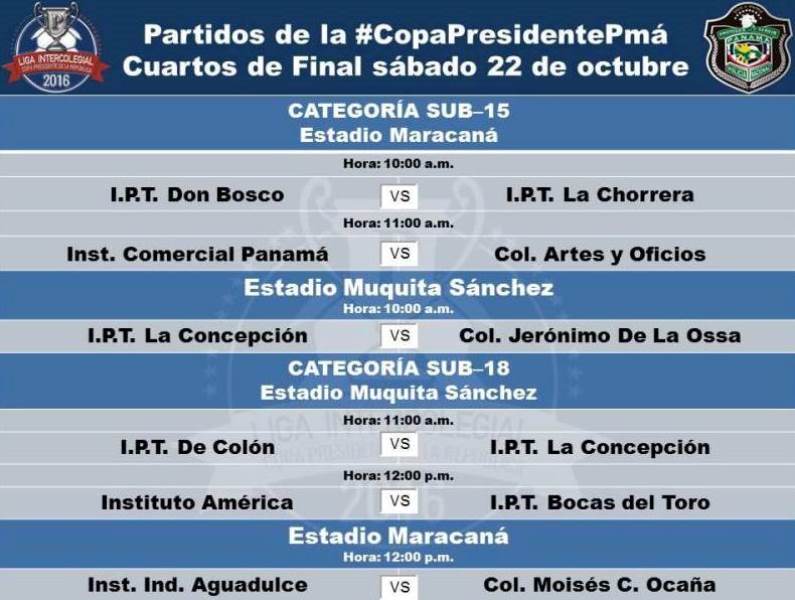Click team name Col. Moisés C. Ocaña

click(x=599, y=585)
